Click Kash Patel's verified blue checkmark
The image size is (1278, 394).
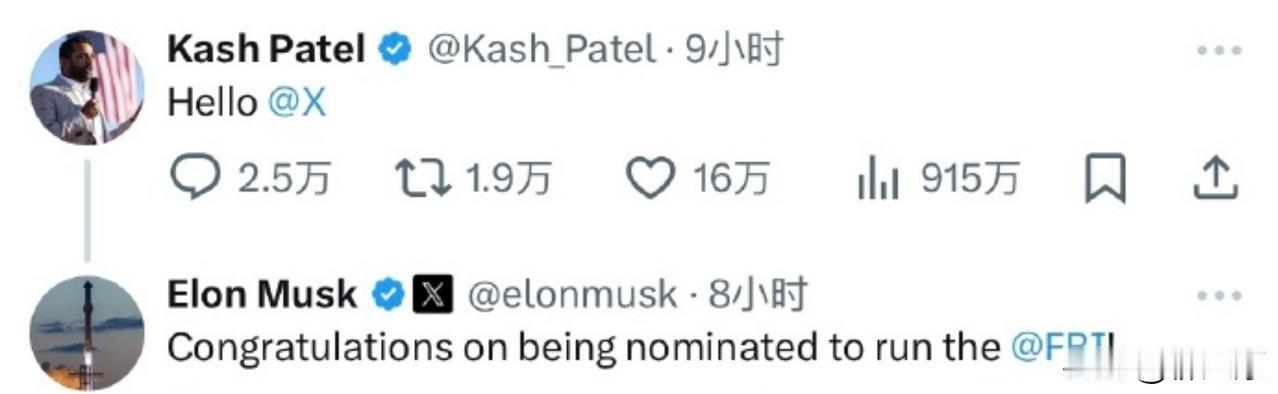(x=396, y=49)
